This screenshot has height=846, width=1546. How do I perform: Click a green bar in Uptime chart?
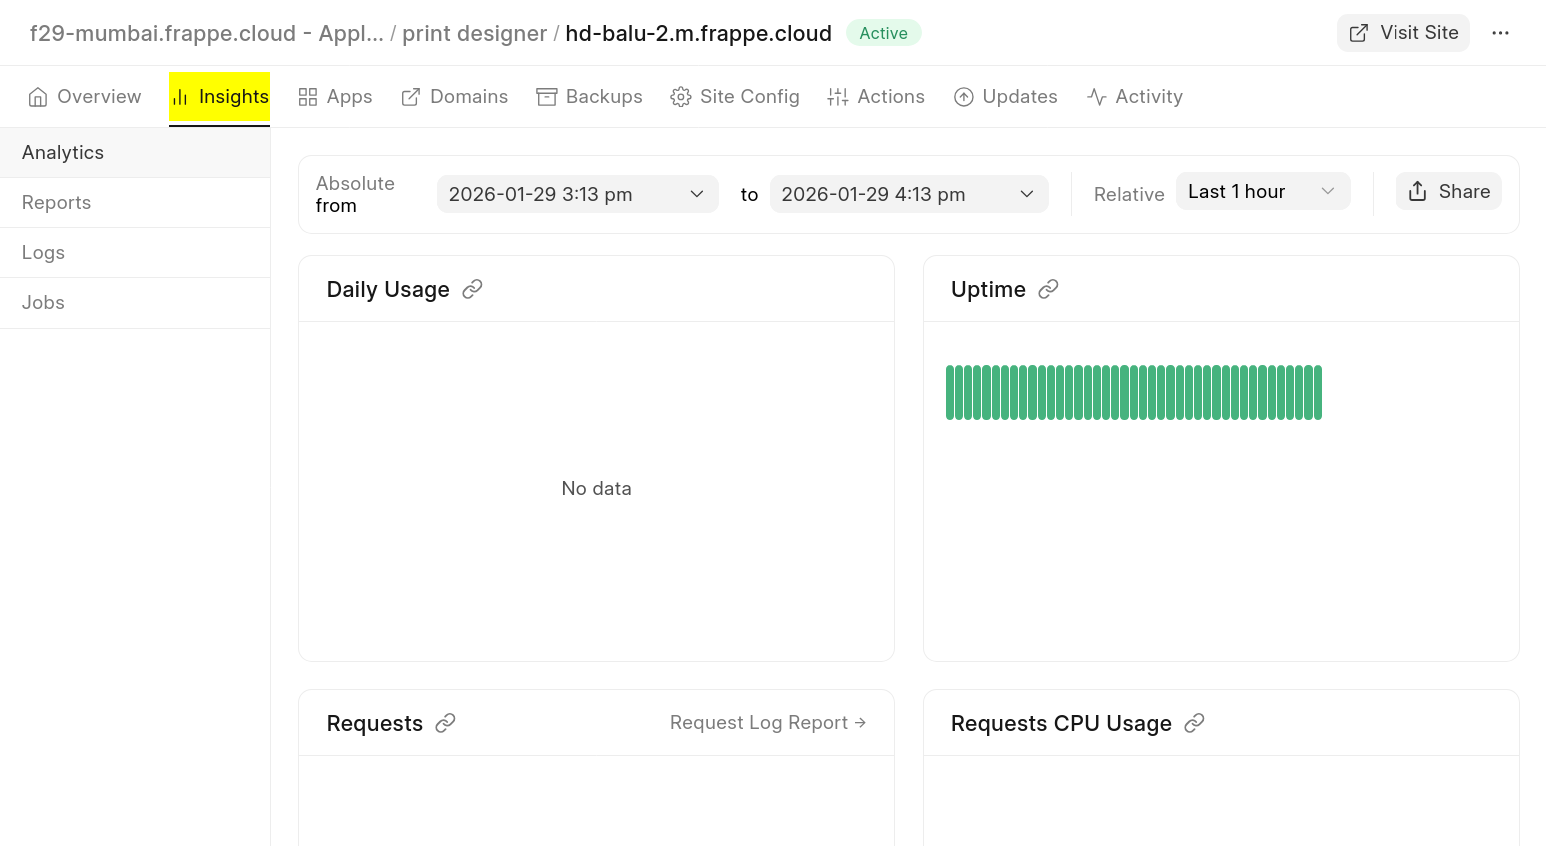coord(1133,393)
